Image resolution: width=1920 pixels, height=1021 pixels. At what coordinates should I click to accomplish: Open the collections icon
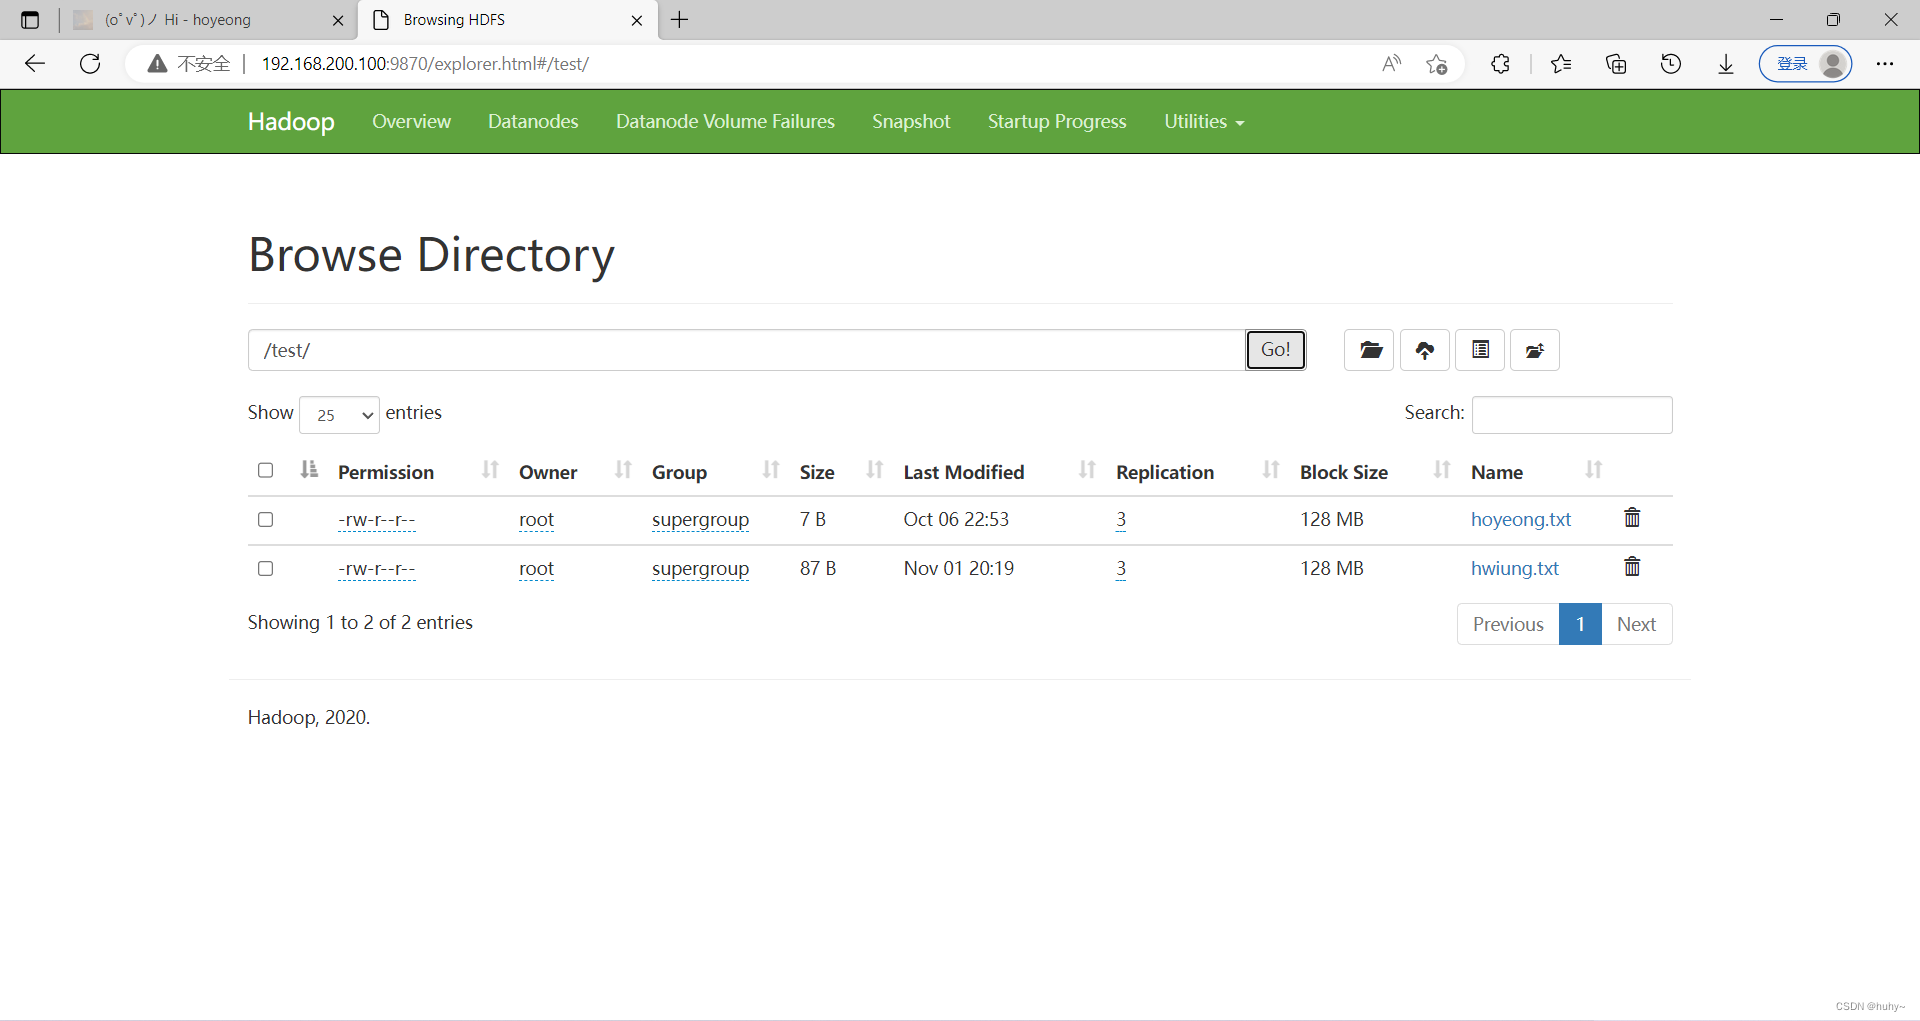[1616, 64]
